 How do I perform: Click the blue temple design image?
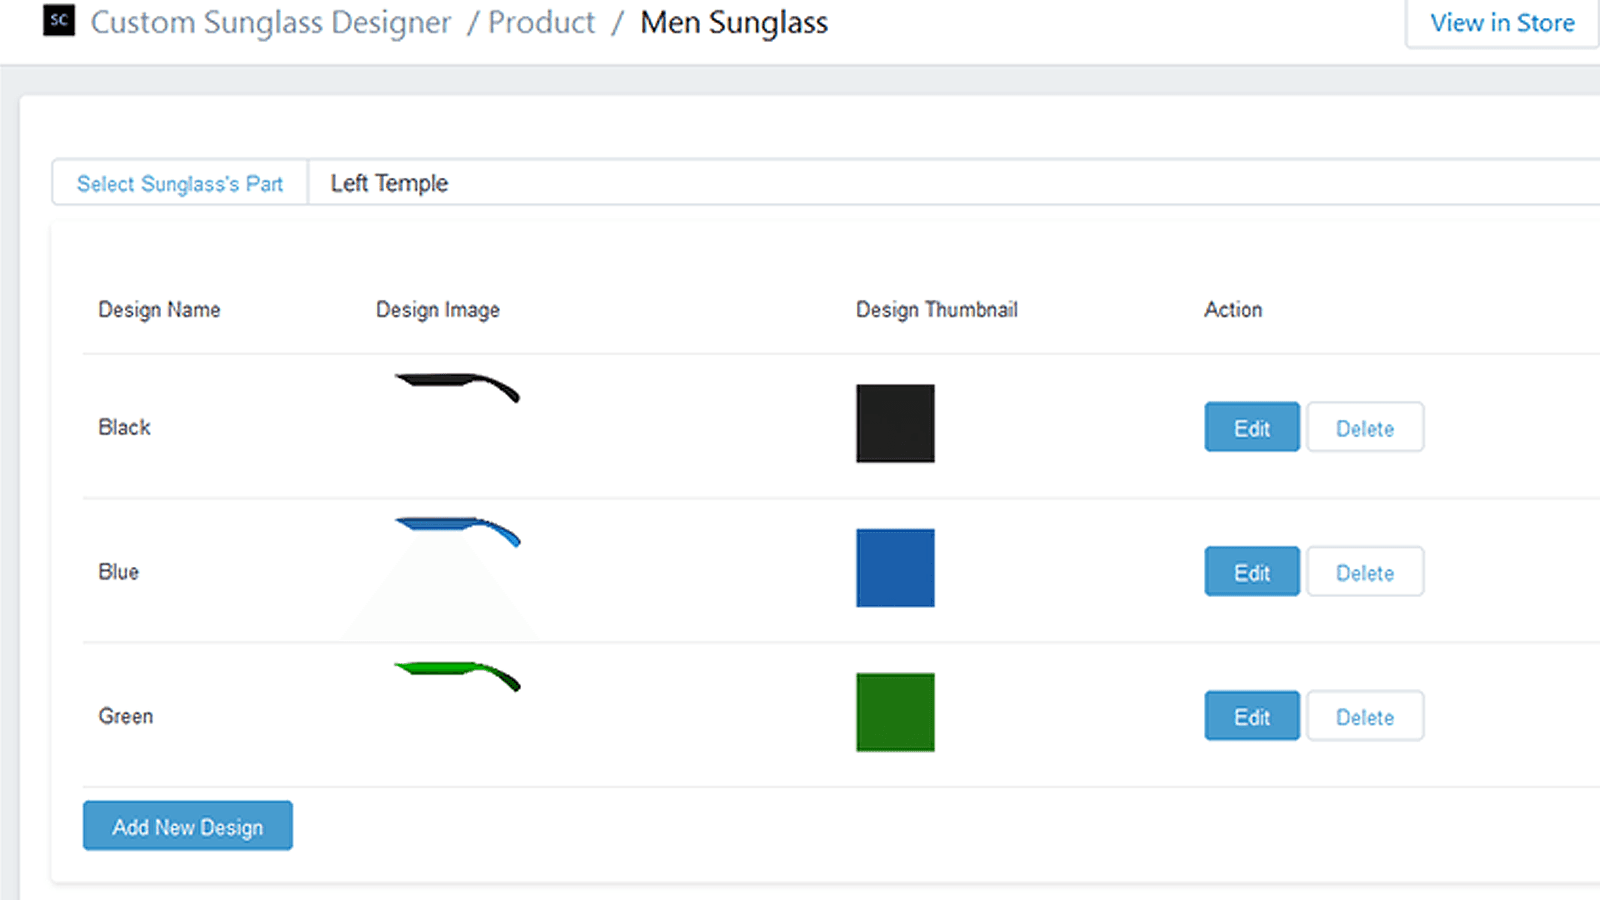tap(458, 530)
